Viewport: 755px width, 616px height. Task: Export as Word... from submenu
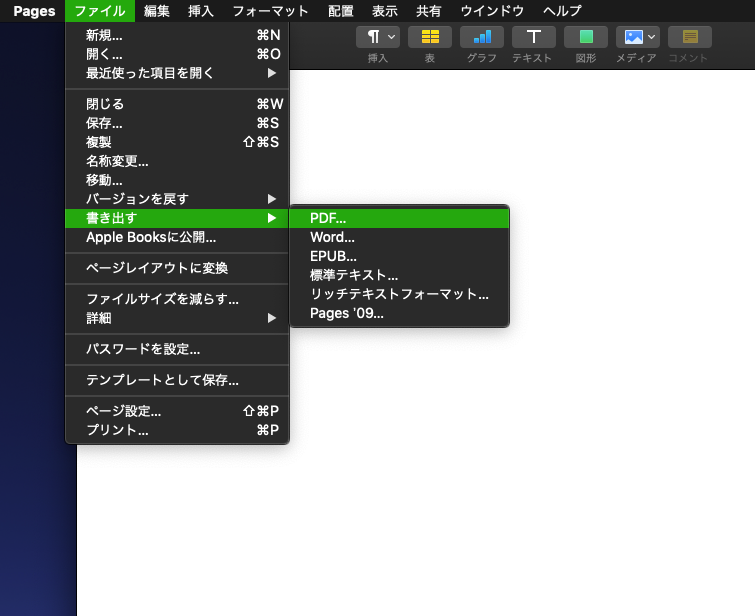tap(399, 237)
